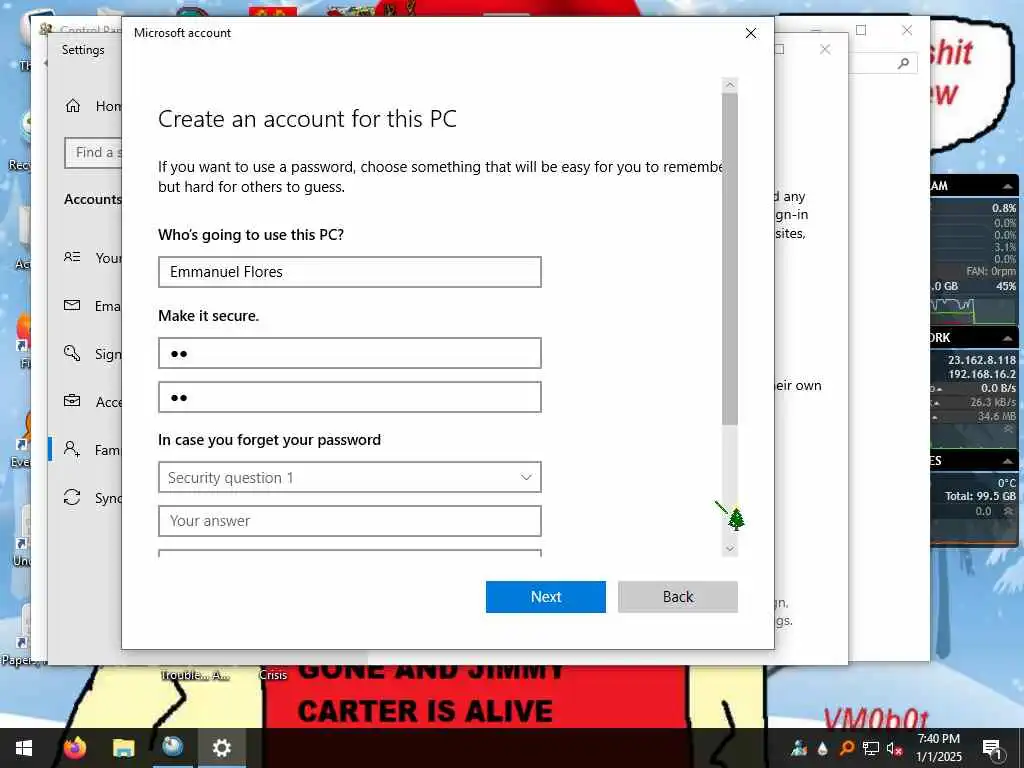Click the username field containing Emmanuel Flores
The height and width of the screenshot is (768, 1024).
(349, 272)
